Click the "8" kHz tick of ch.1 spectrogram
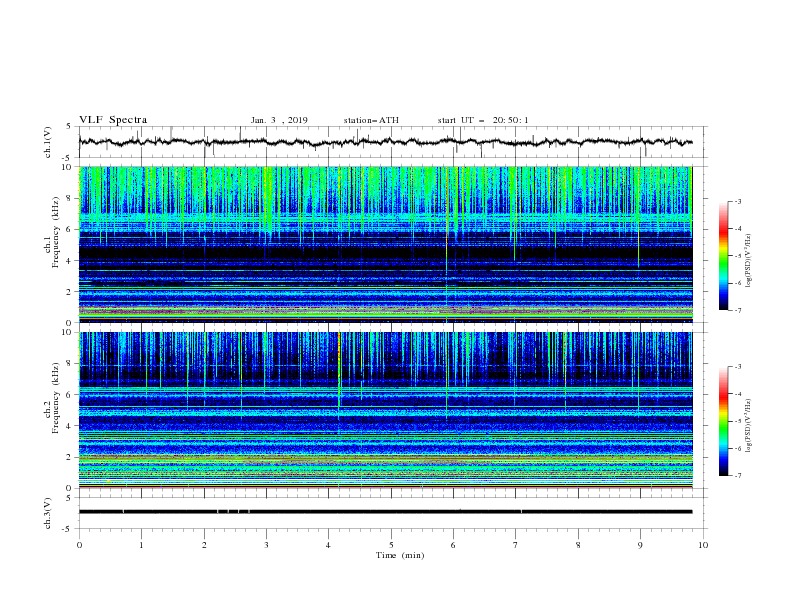Image resolution: width=792 pixels, height=612 pixels. [69, 198]
